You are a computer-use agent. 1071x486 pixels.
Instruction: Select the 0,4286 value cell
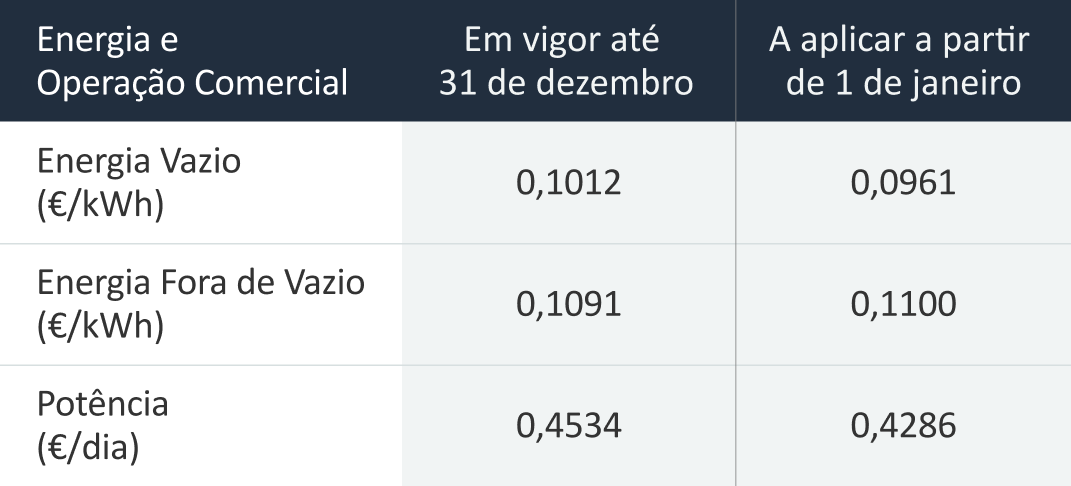(903, 426)
